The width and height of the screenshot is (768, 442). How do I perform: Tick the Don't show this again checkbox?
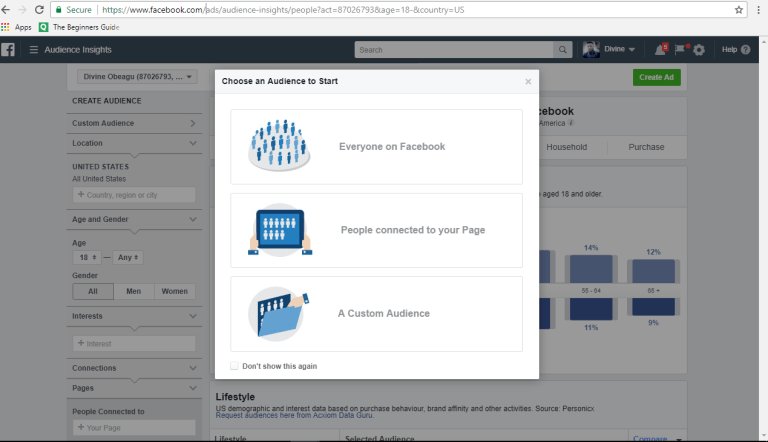(234, 366)
